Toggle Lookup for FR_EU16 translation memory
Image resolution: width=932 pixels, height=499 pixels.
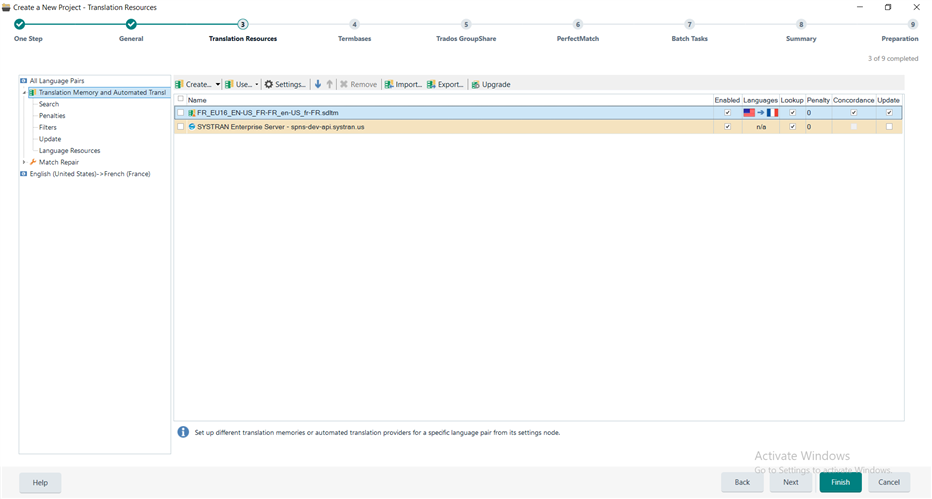pos(792,112)
